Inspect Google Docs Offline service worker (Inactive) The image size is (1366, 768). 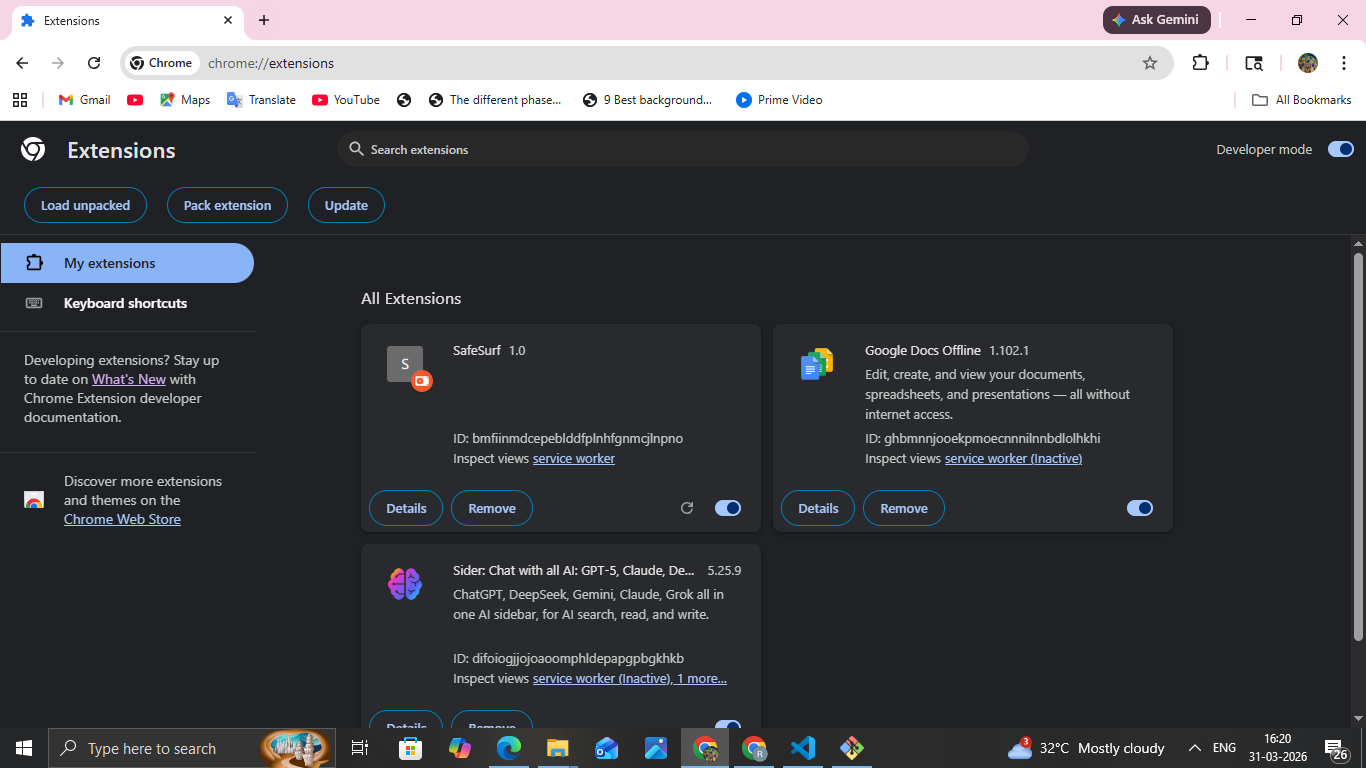pos(1013,458)
